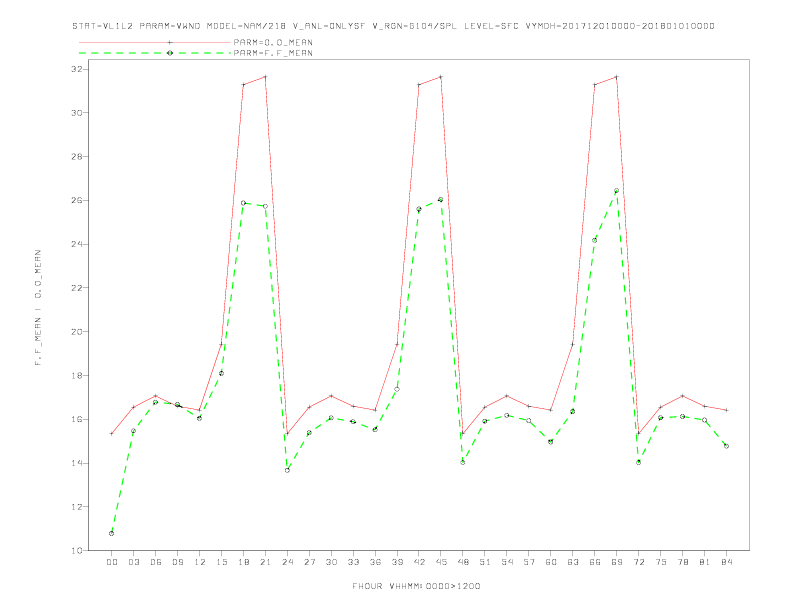Click the x-axis tick label 51
This screenshot has width=792, height=612.
coord(485,562)
